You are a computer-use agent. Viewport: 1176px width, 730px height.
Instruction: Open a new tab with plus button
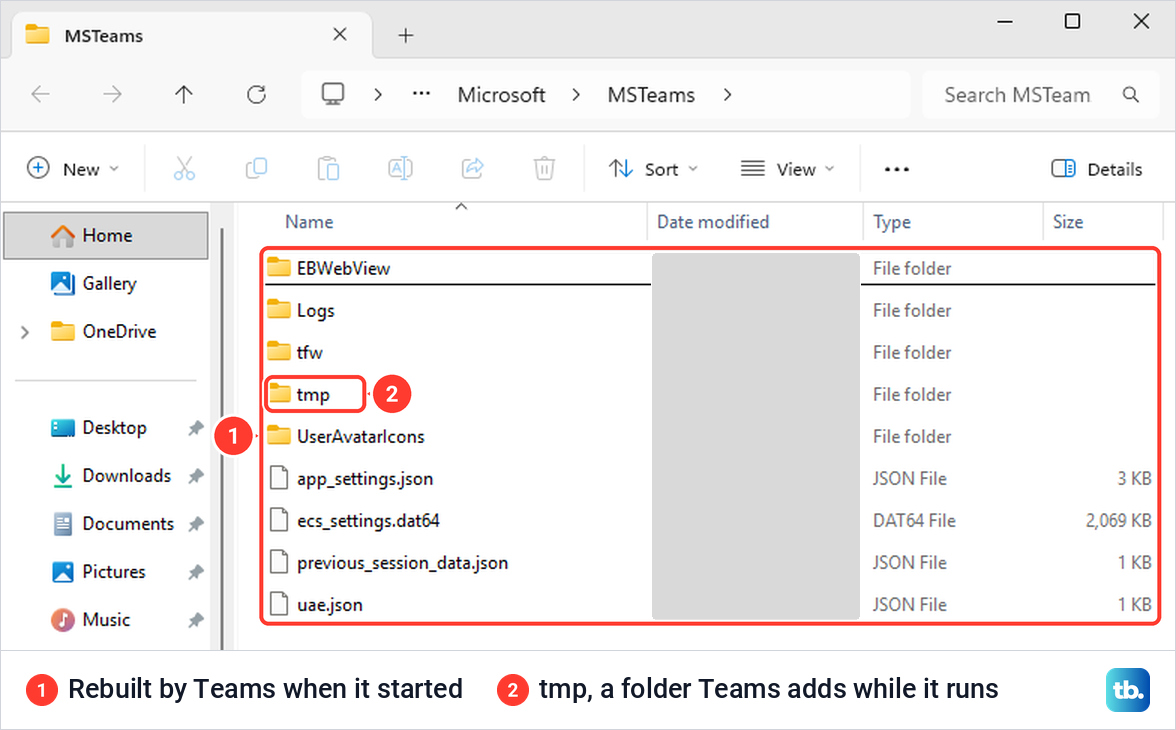406,35
